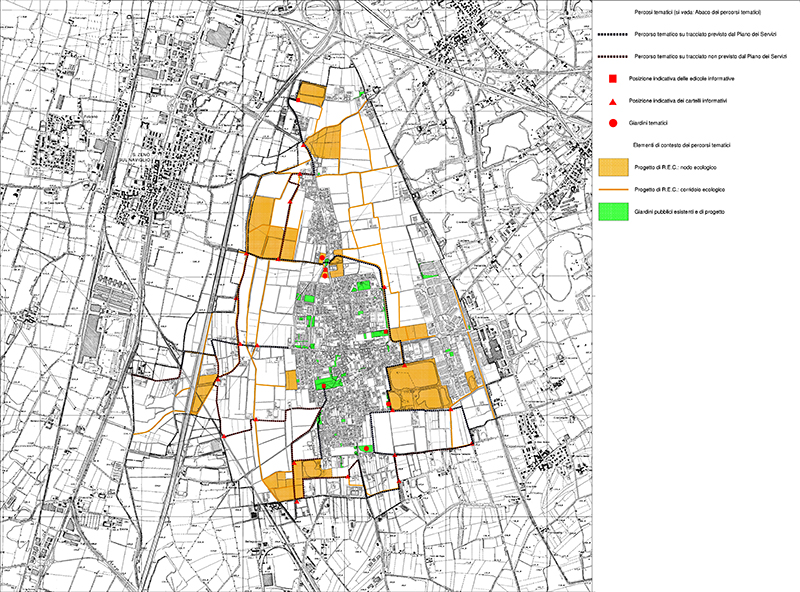Click the orange nodo ecologico legend swatch

pyautogui.click(x=612, y=167)
